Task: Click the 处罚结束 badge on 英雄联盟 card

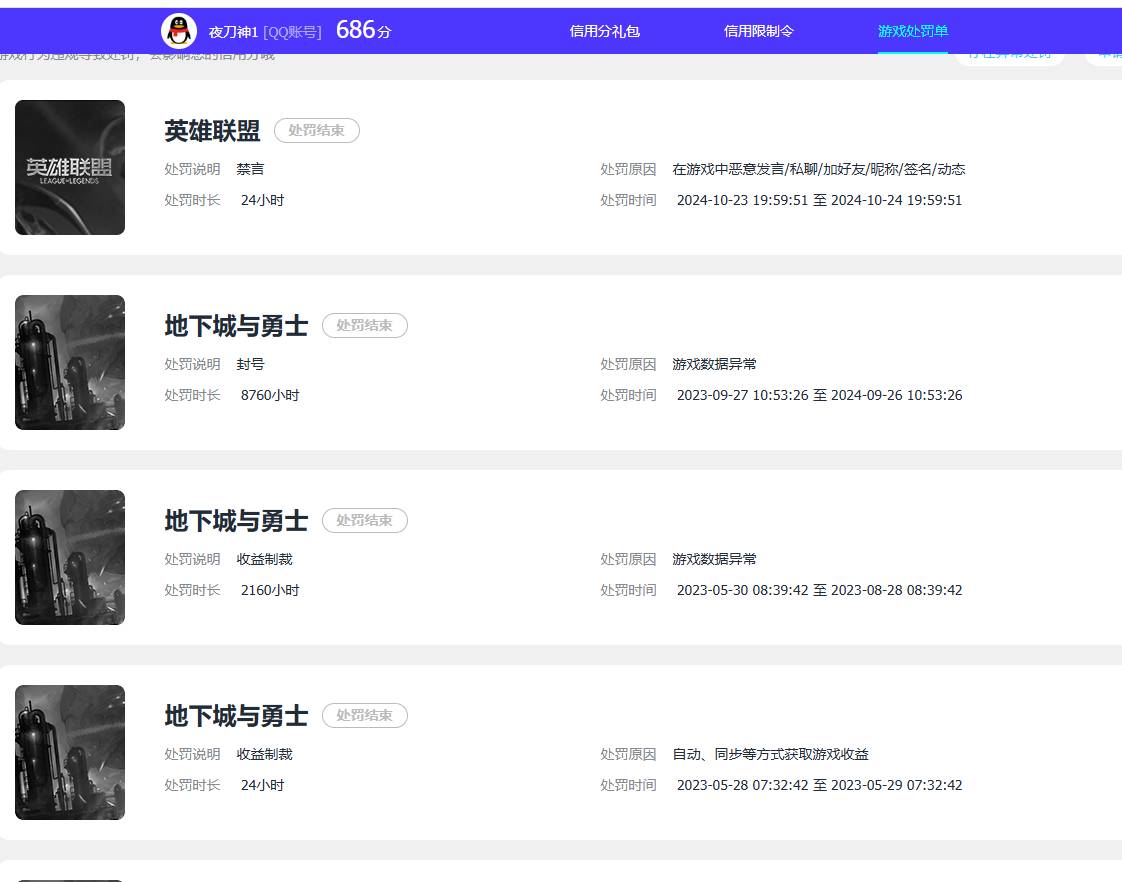Action: (x=317, y=130)
